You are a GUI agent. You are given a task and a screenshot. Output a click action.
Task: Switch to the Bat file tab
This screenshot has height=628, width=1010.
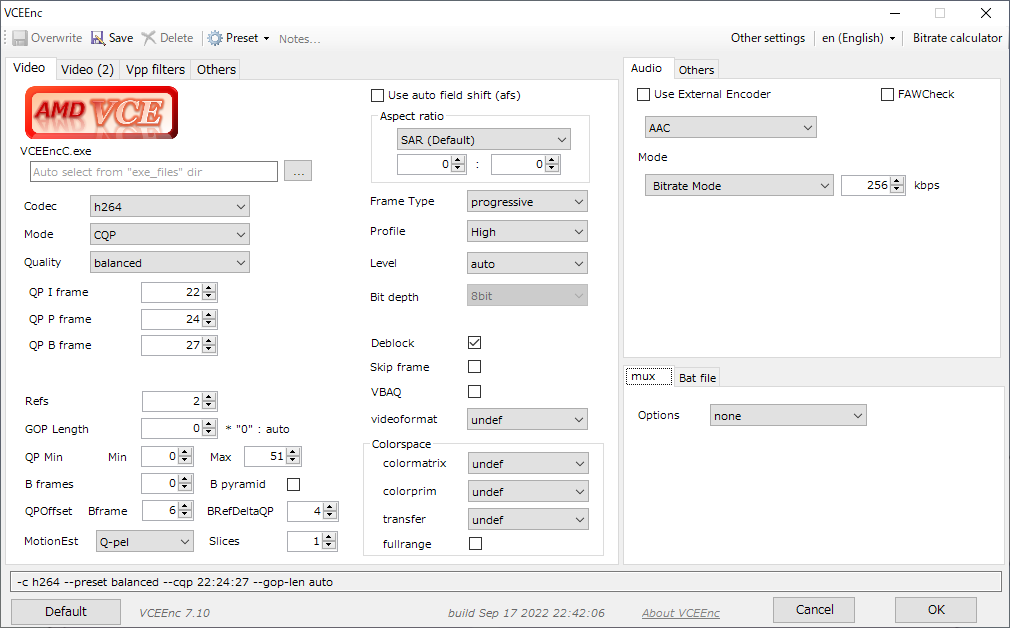click(698, 378)
